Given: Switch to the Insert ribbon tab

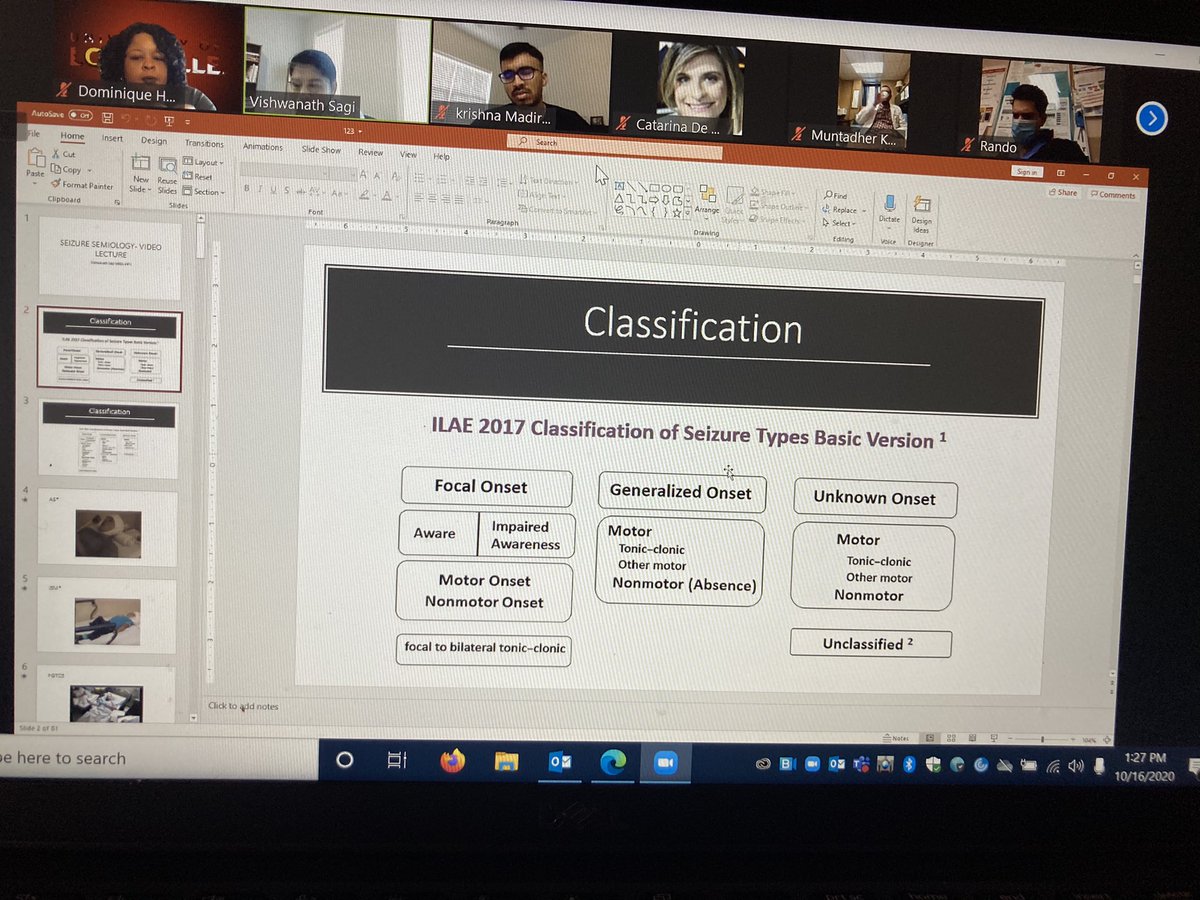Looking at the screenshot, I should point(112,138).
